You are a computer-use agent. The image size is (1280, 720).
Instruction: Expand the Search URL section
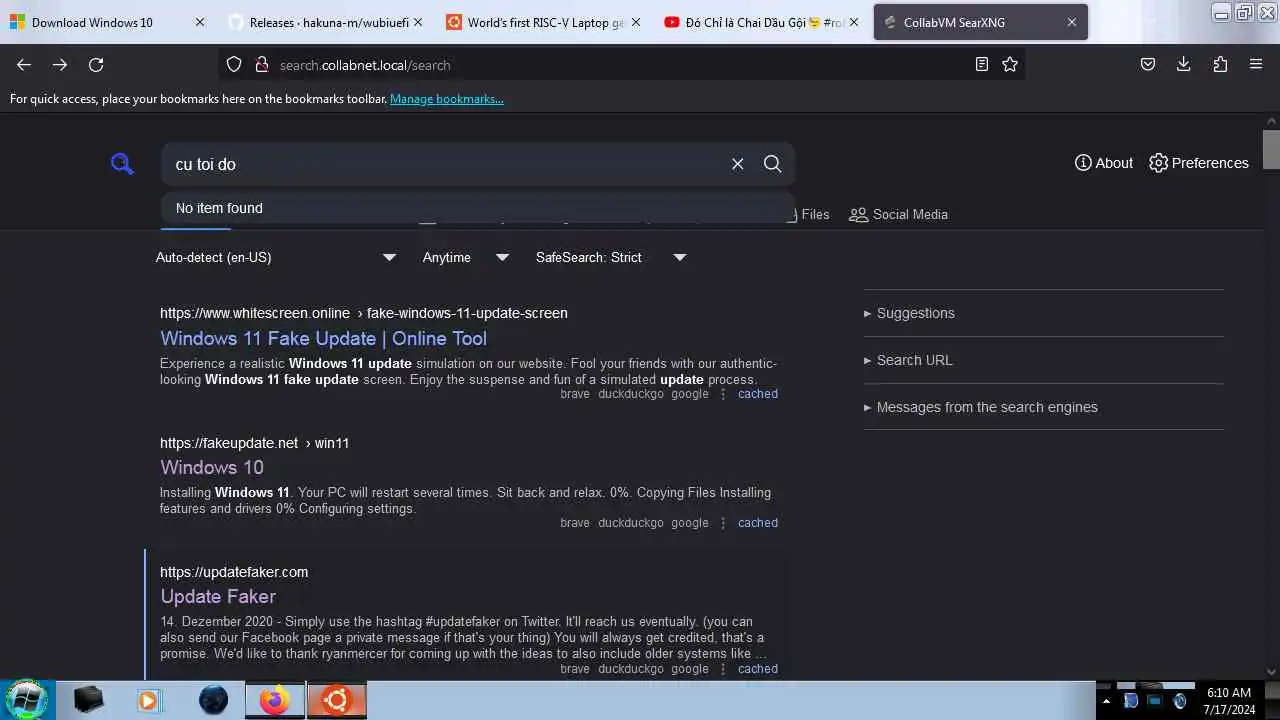point(908,360)
